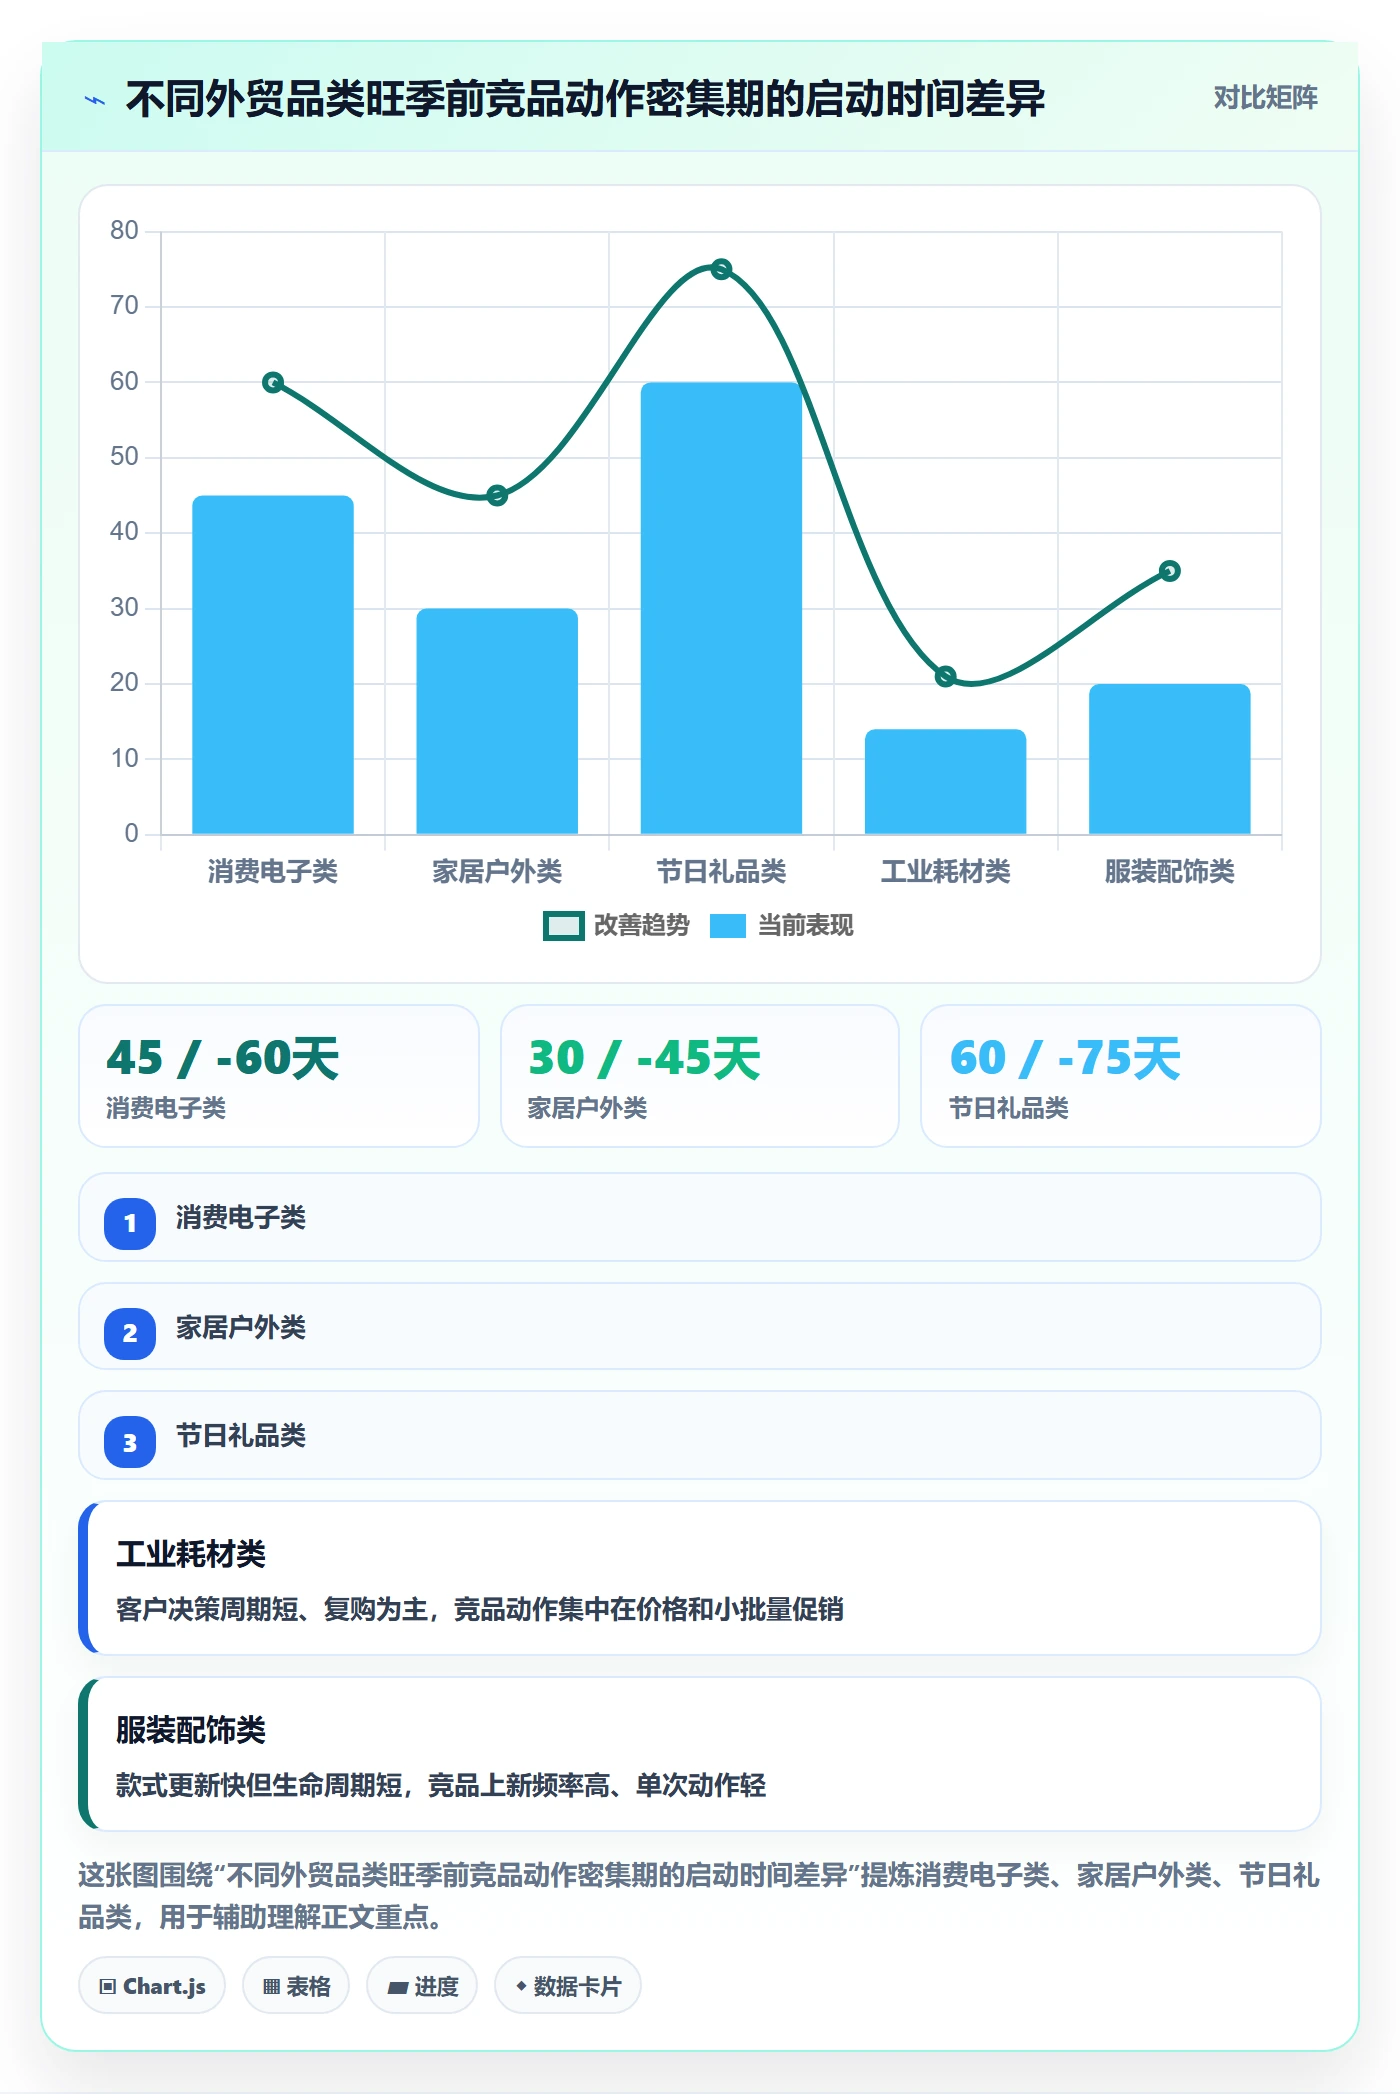The height and width of the screenshot is (2094, 1400).
Task: Click the number 3 badge for 节日礼品类
Action: pyautogui.click(x=130, y=1442)
